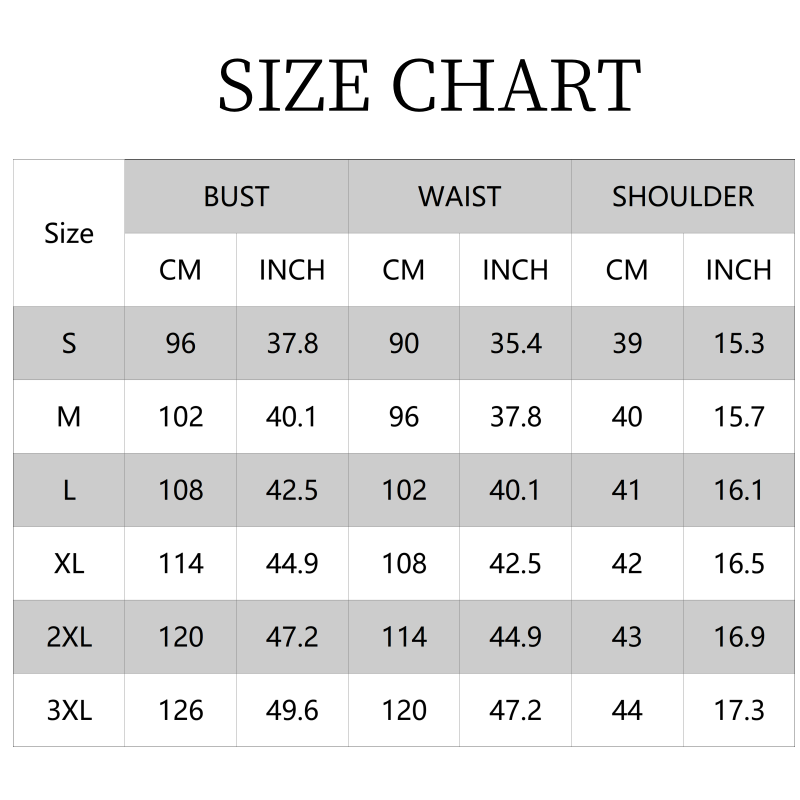
Task: Select the XL size row label
Action: click(69, 563)
